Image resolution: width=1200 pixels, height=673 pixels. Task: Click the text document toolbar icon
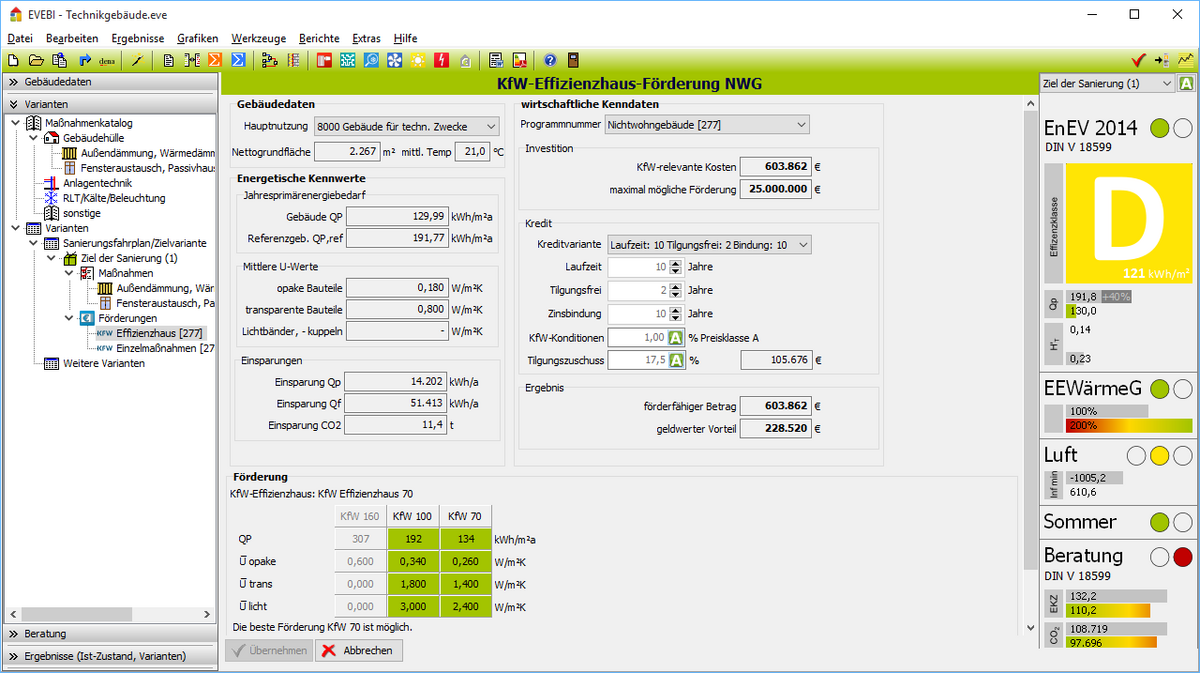pos(169,60)
